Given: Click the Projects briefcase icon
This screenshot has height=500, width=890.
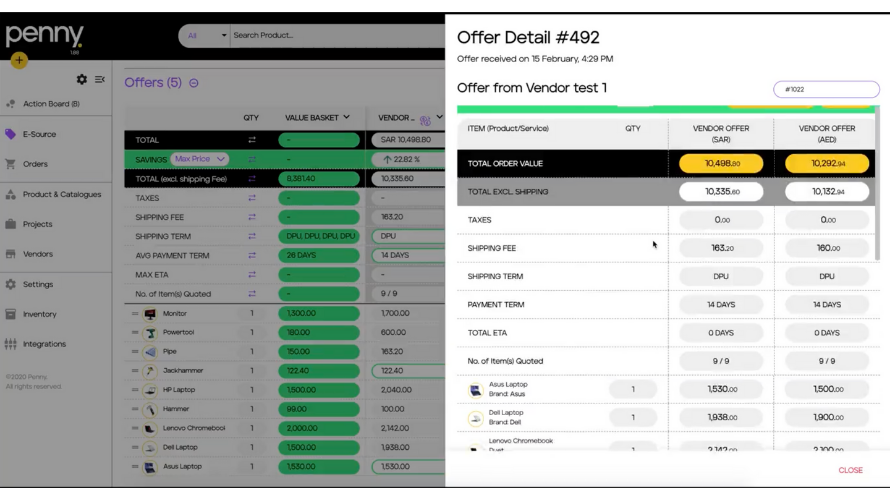Looking at the screenshot, I should tap(11, 224).
